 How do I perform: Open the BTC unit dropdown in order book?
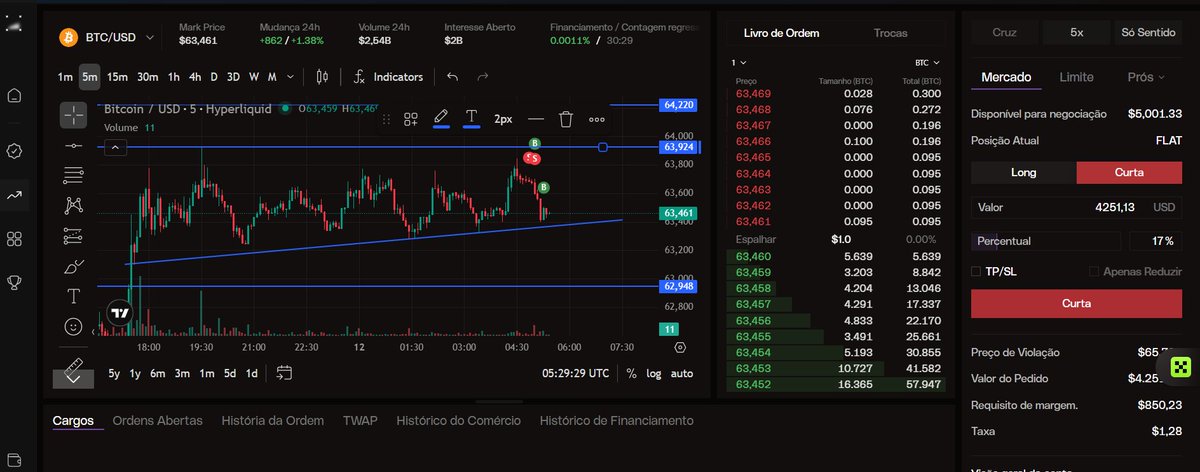(926, 62)
